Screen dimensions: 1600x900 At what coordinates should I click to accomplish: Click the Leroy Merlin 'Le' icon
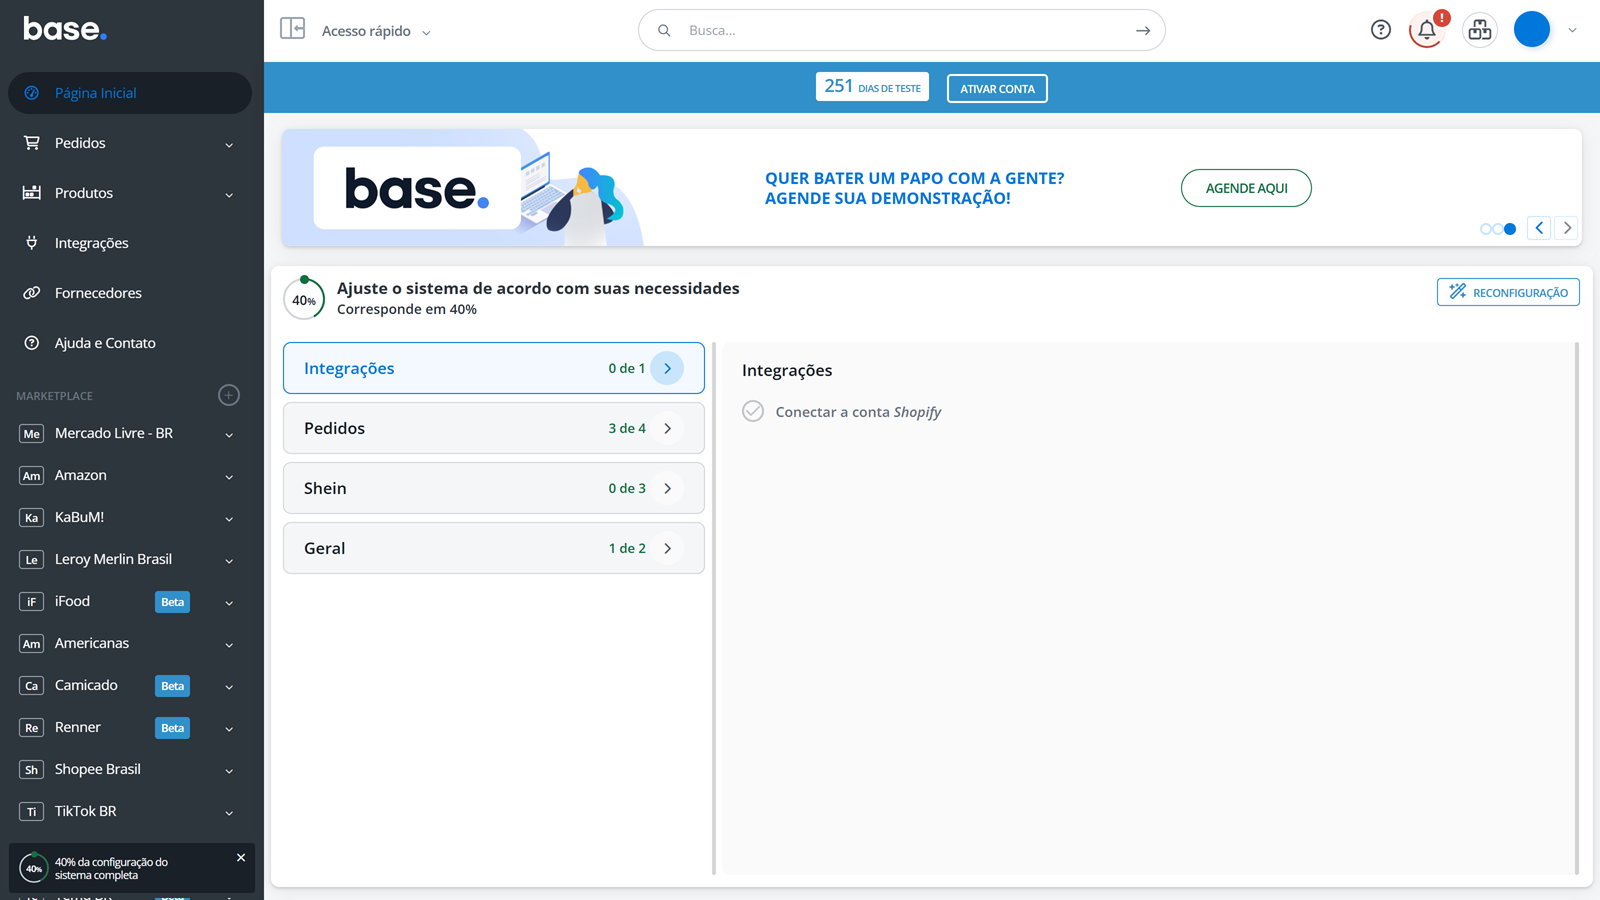[x=32, y=559]
